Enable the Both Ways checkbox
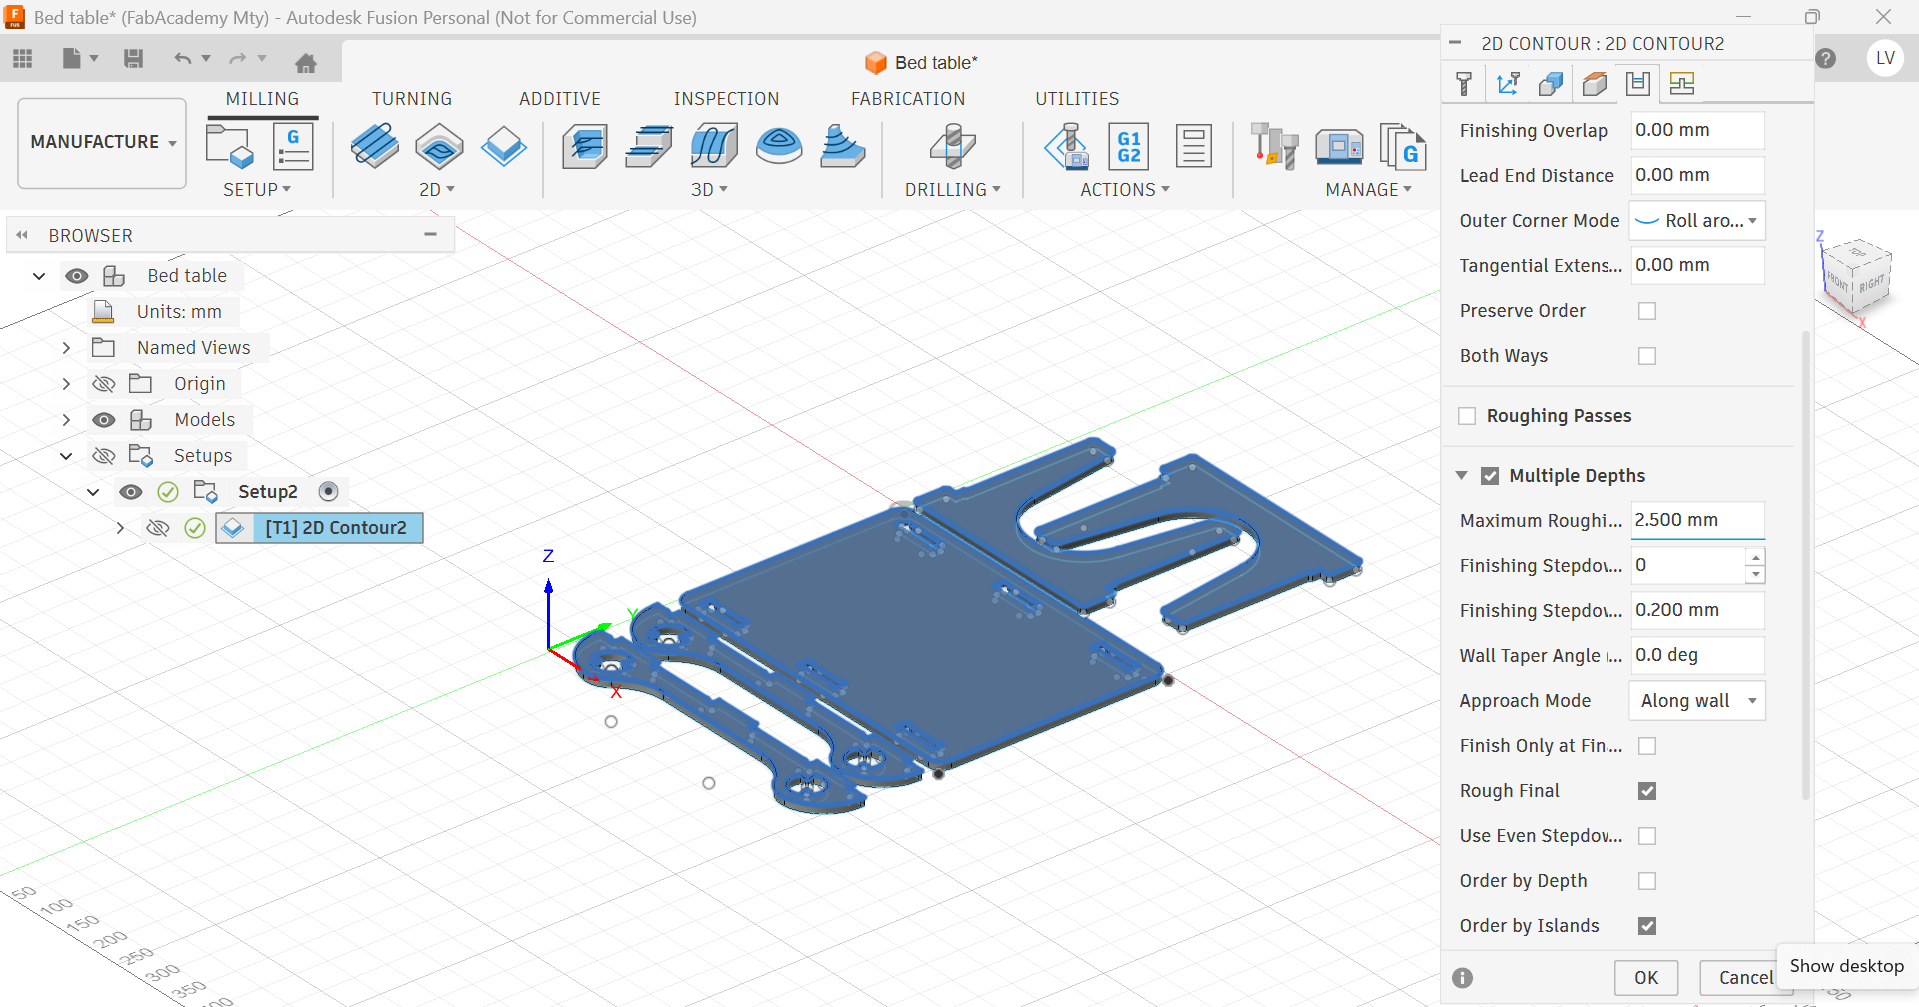 click(x=1647, y=356)
